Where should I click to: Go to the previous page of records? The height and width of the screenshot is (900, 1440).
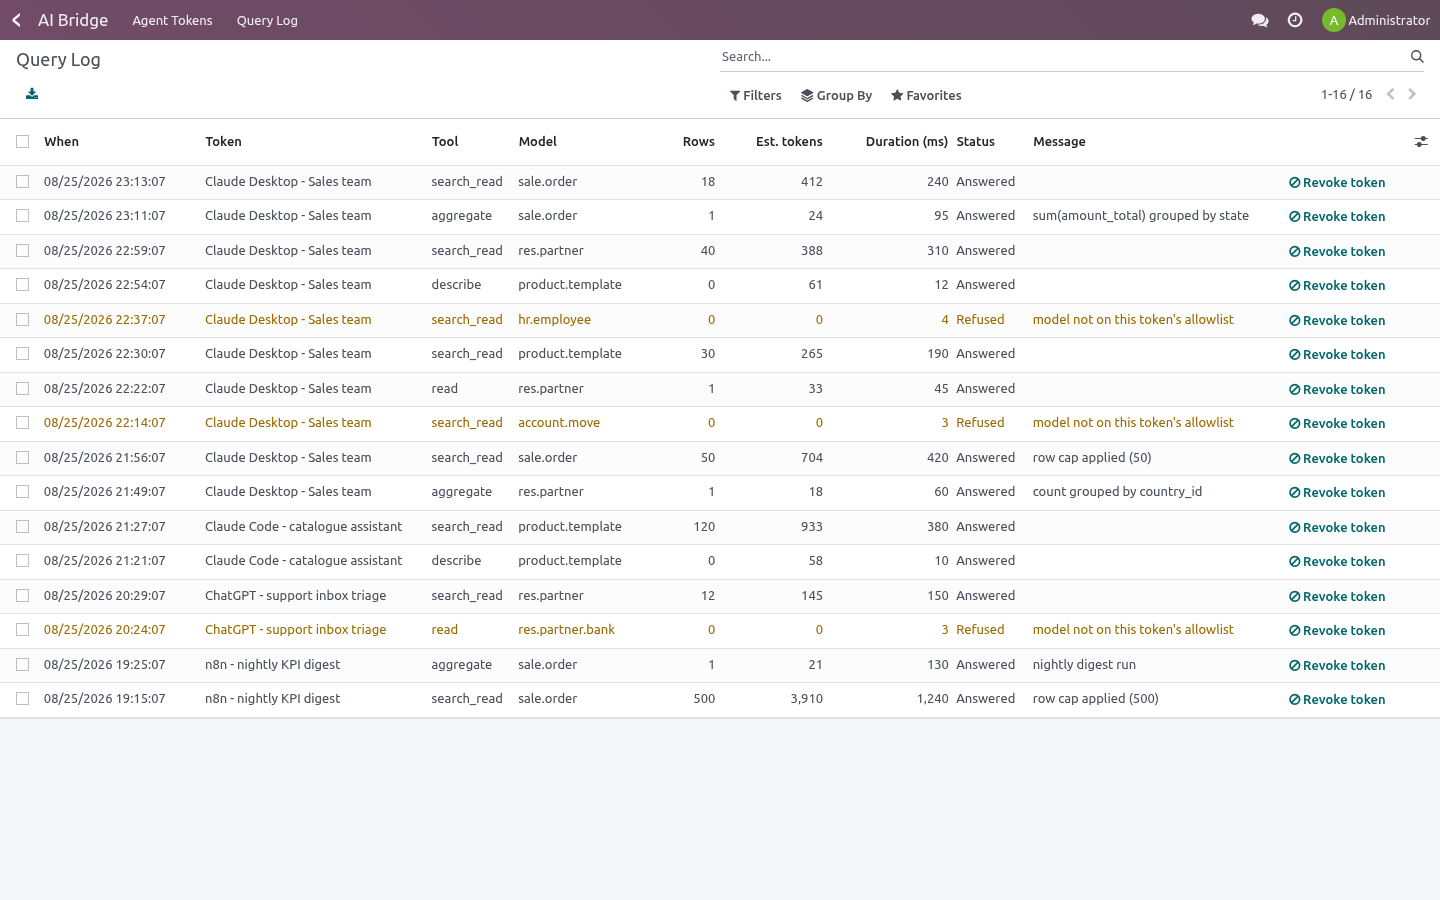(1390, 94)
